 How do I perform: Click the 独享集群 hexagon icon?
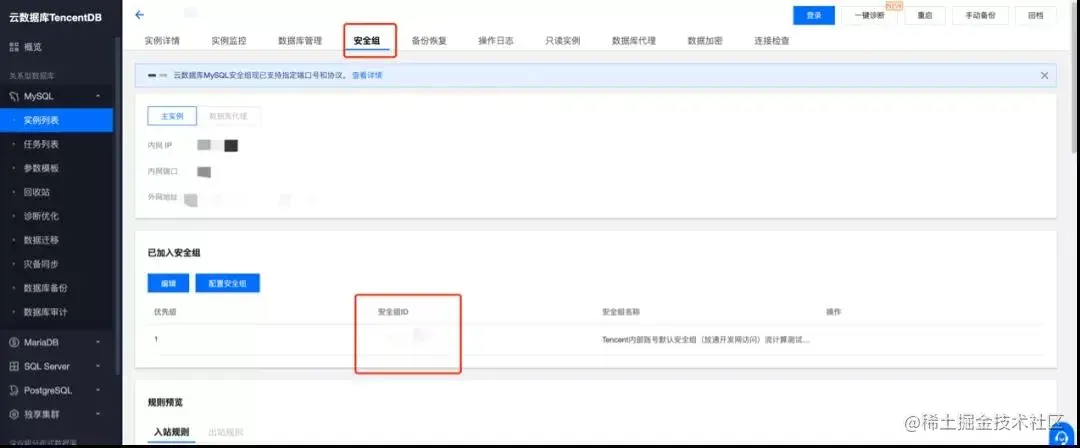(x=14, y=414)
